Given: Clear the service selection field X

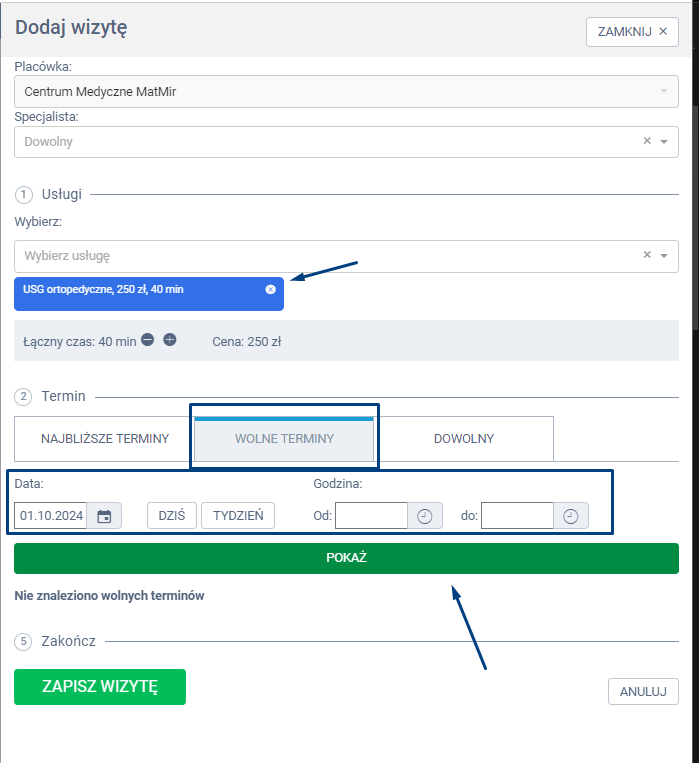Looking at the screenshot, I should pyautogui.click(x=646, y=255).
